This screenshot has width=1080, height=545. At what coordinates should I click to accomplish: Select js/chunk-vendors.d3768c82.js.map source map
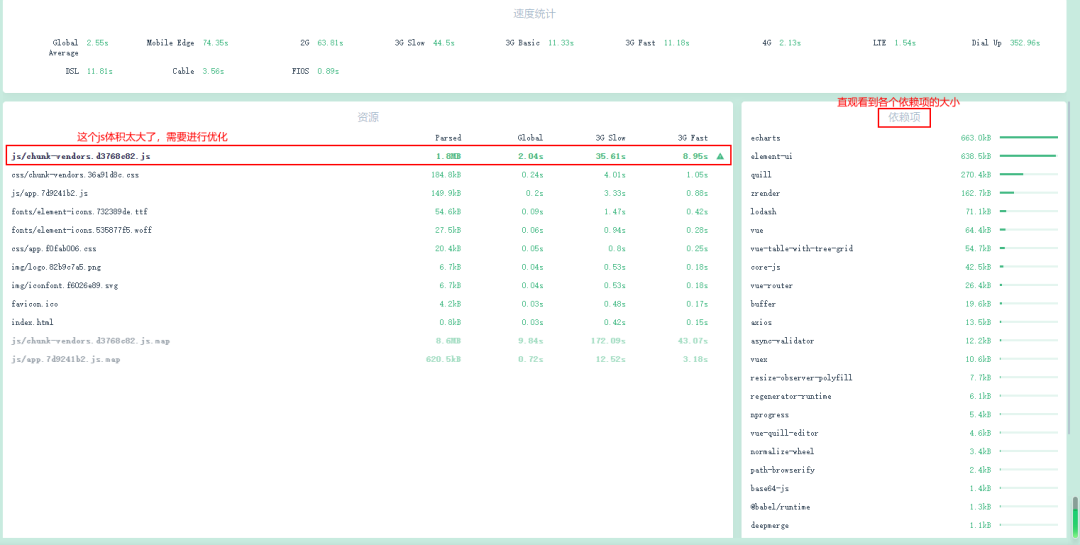click(x=90, y=340)
